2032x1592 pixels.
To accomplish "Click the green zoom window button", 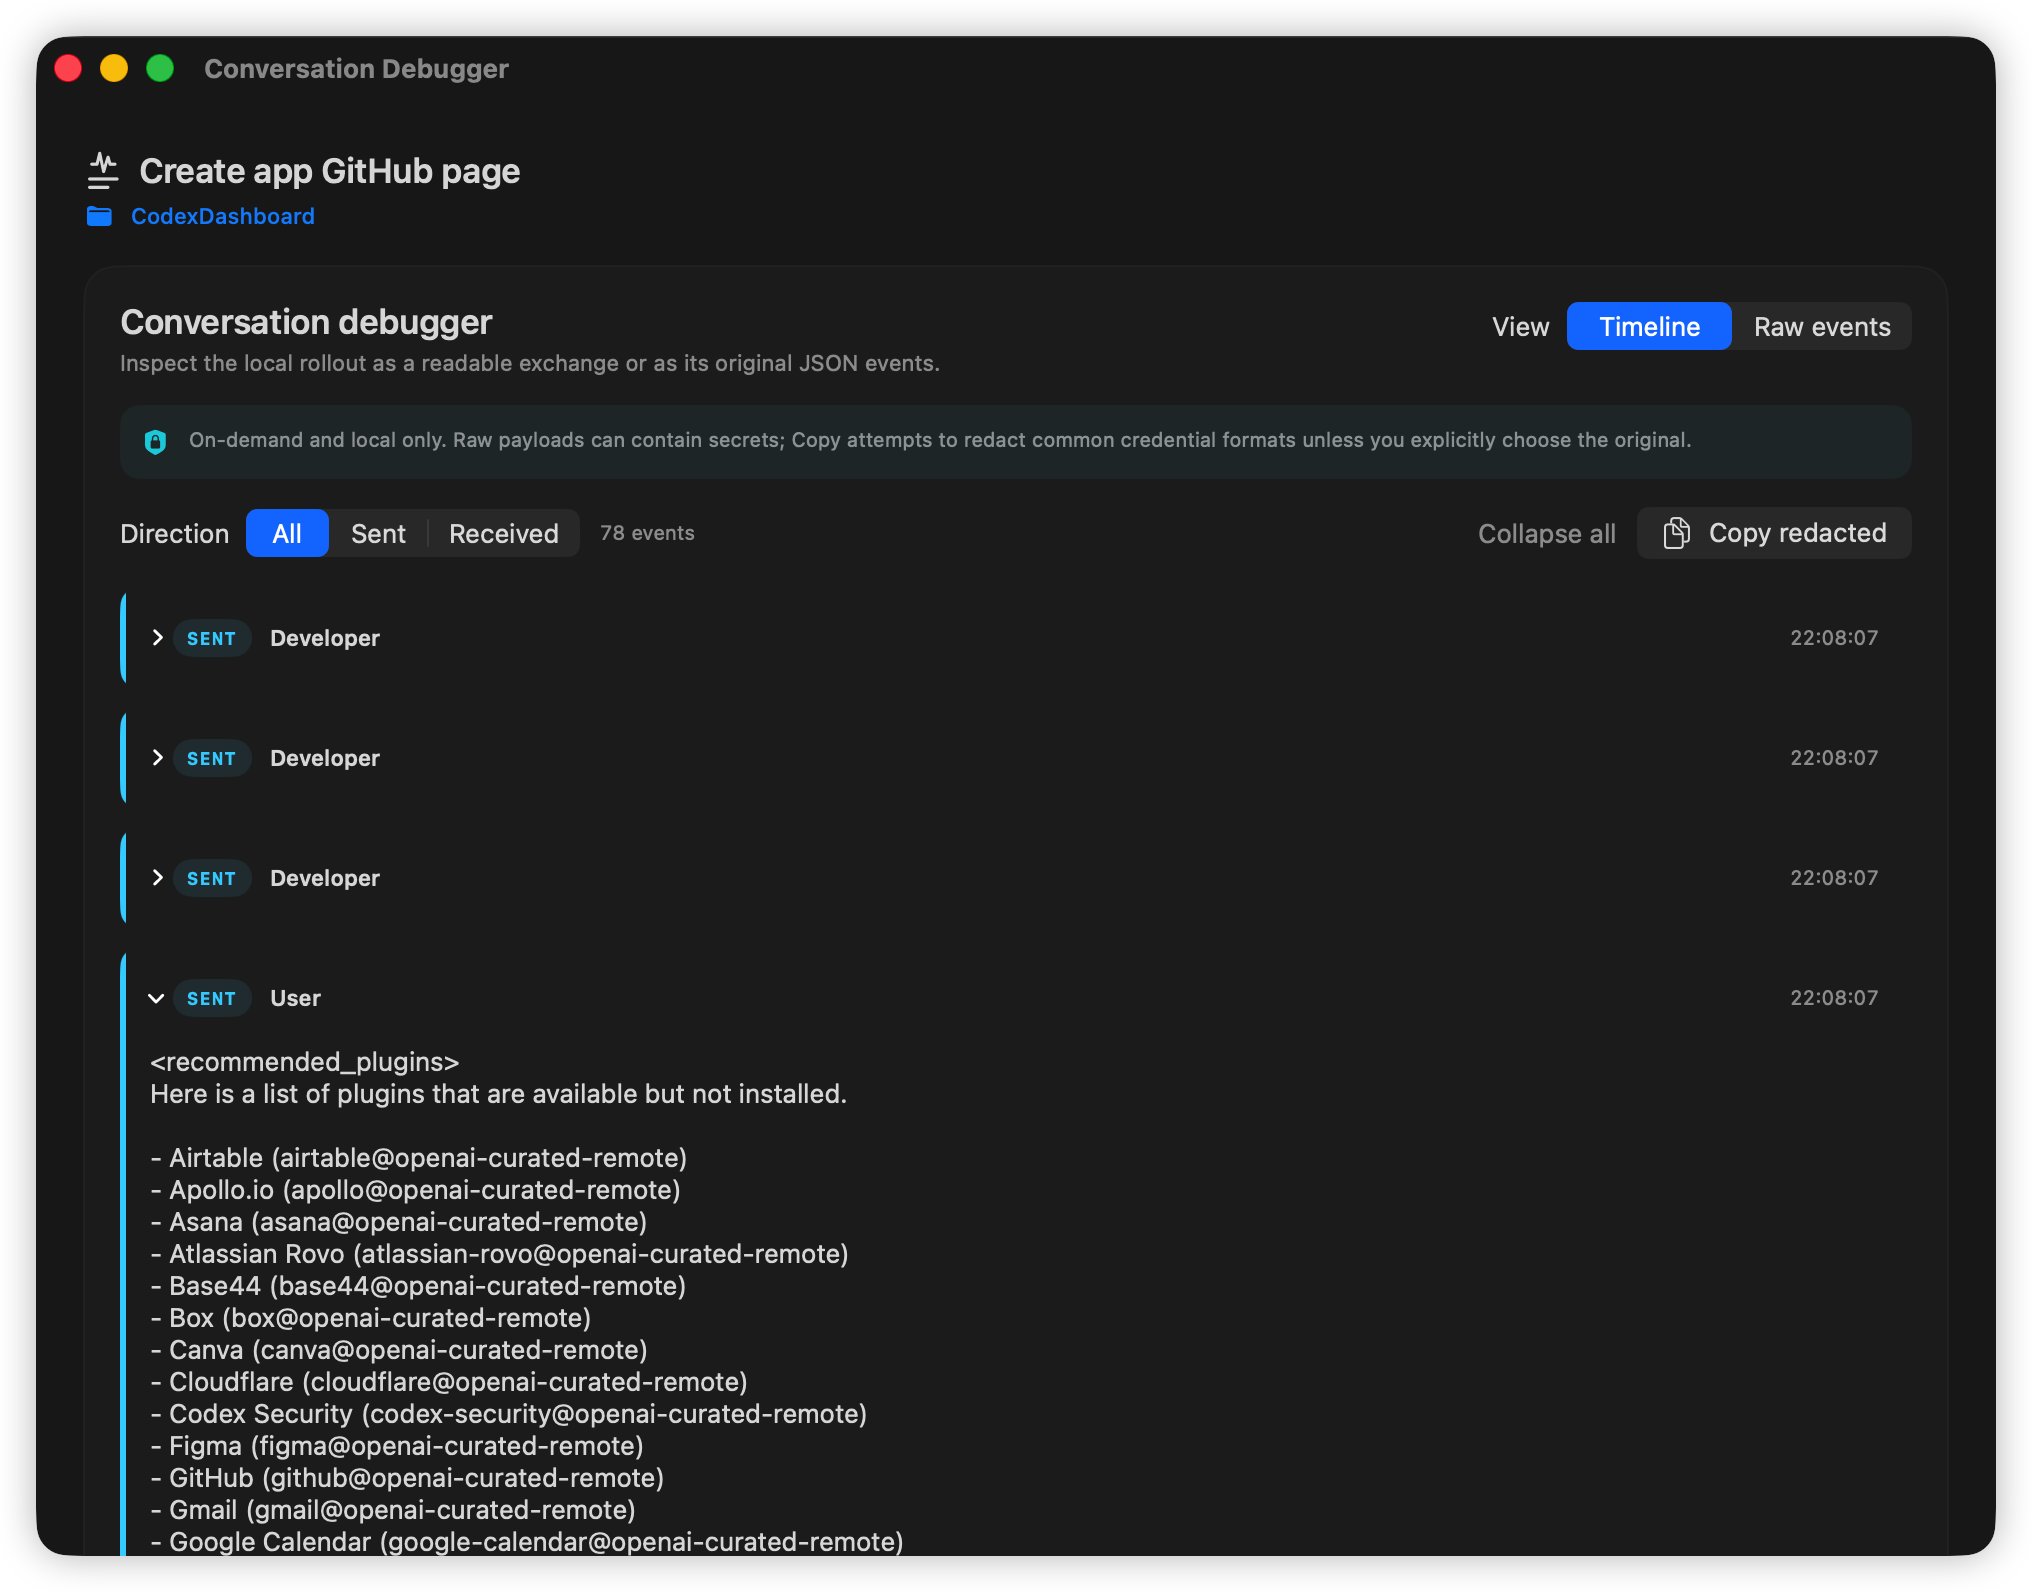I will (160, 68).
